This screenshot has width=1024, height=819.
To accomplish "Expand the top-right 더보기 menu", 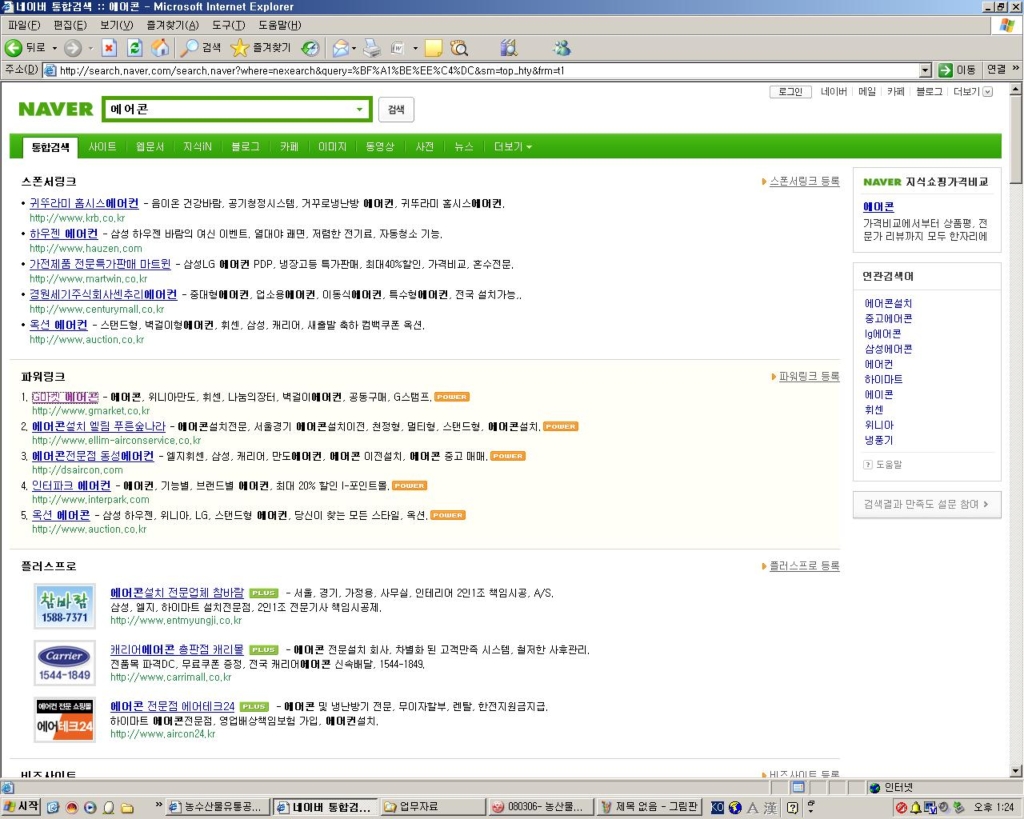I will (972, 91).
